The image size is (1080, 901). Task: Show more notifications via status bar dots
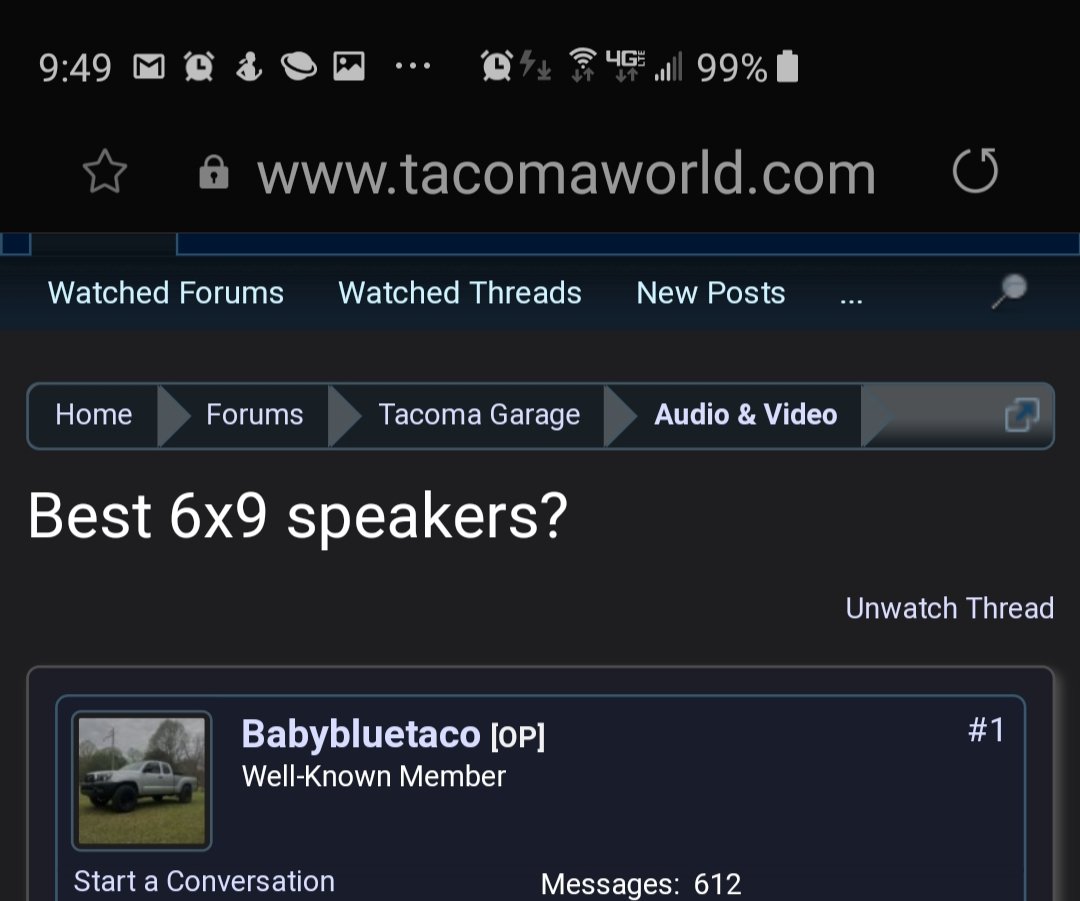pyautogui.click(x=413, y=67)
